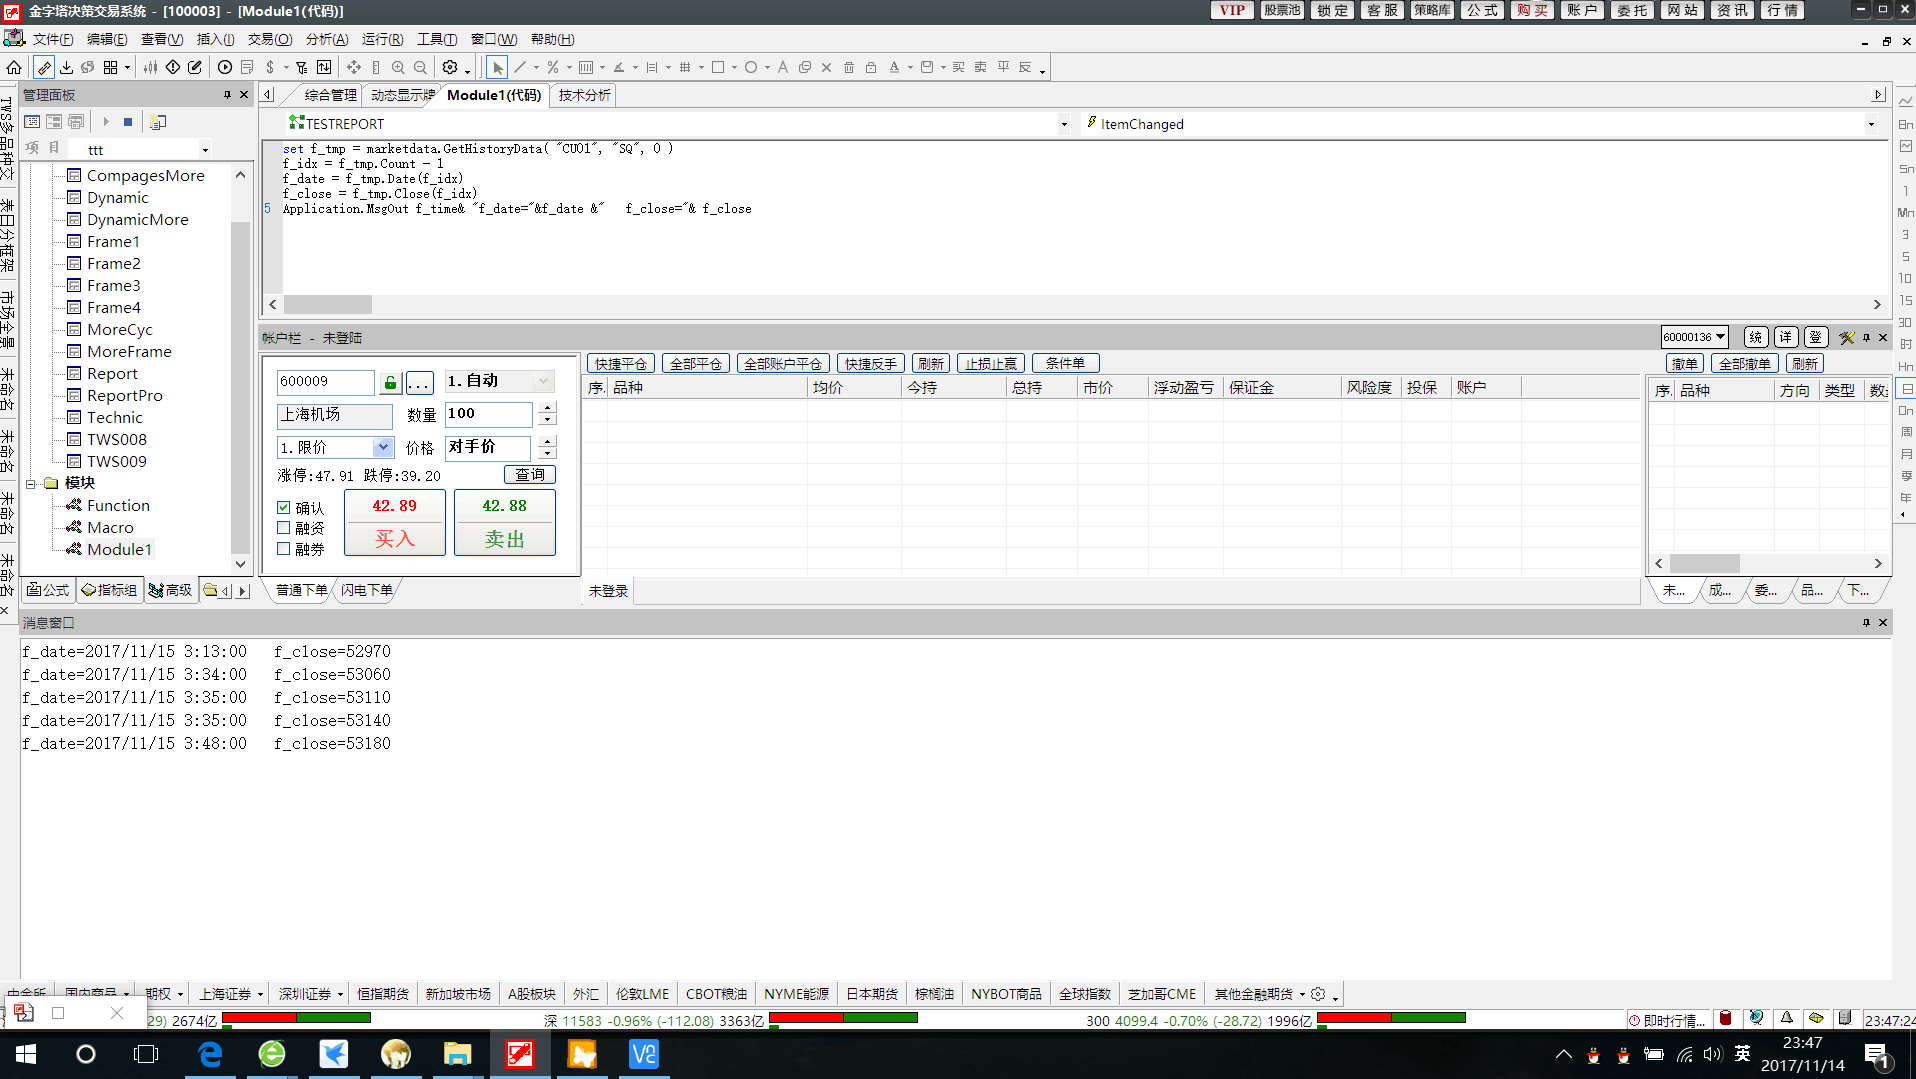This screenshot has width=1916, height=1079.
Task: Open the 交易(O) menu
Action: click(x=269, y=39)
